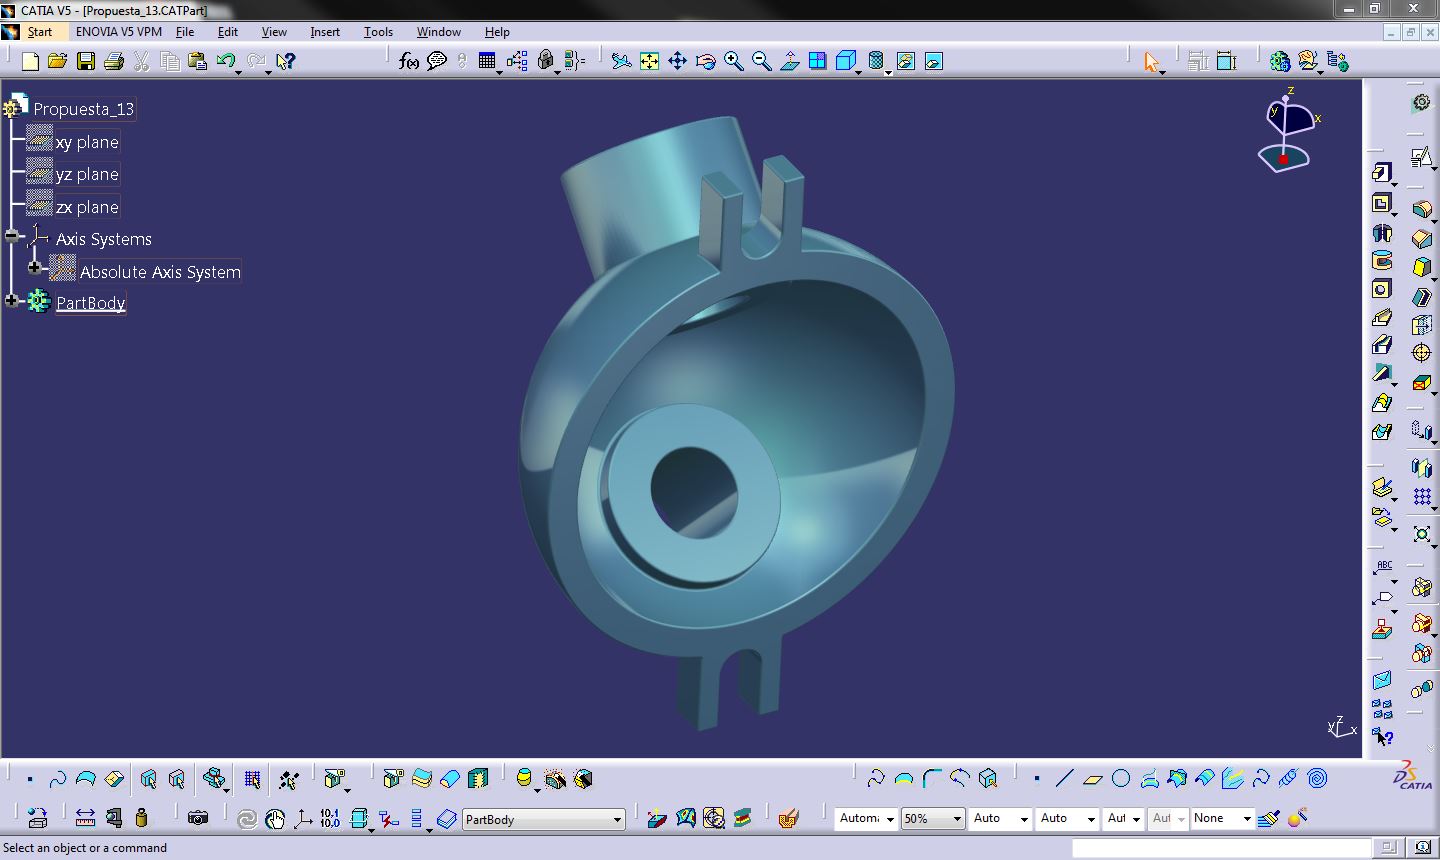Click the Capture camera icon
Image resolution: width=1440 pixels, height=860 pixels.
198,818
